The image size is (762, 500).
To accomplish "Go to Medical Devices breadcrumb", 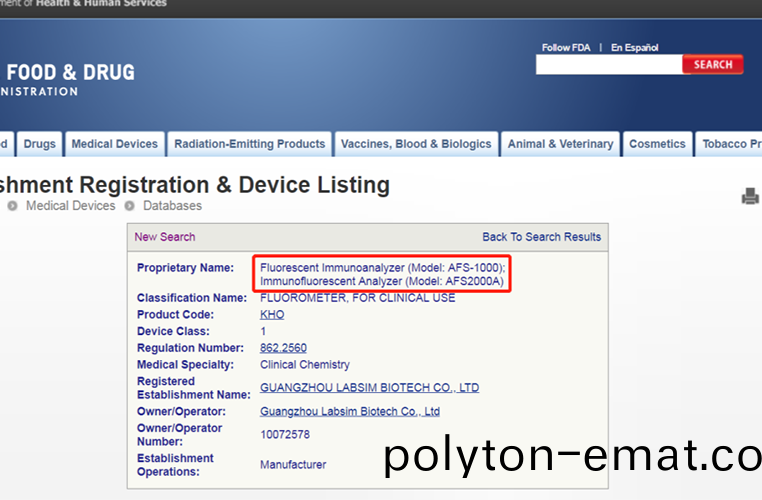I will point(70,206).
